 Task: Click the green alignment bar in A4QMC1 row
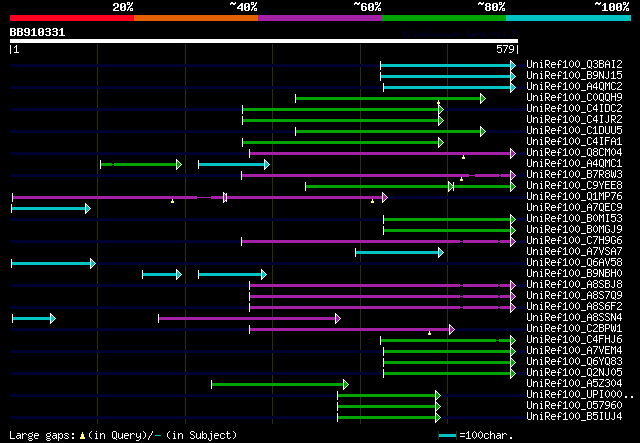141,165
